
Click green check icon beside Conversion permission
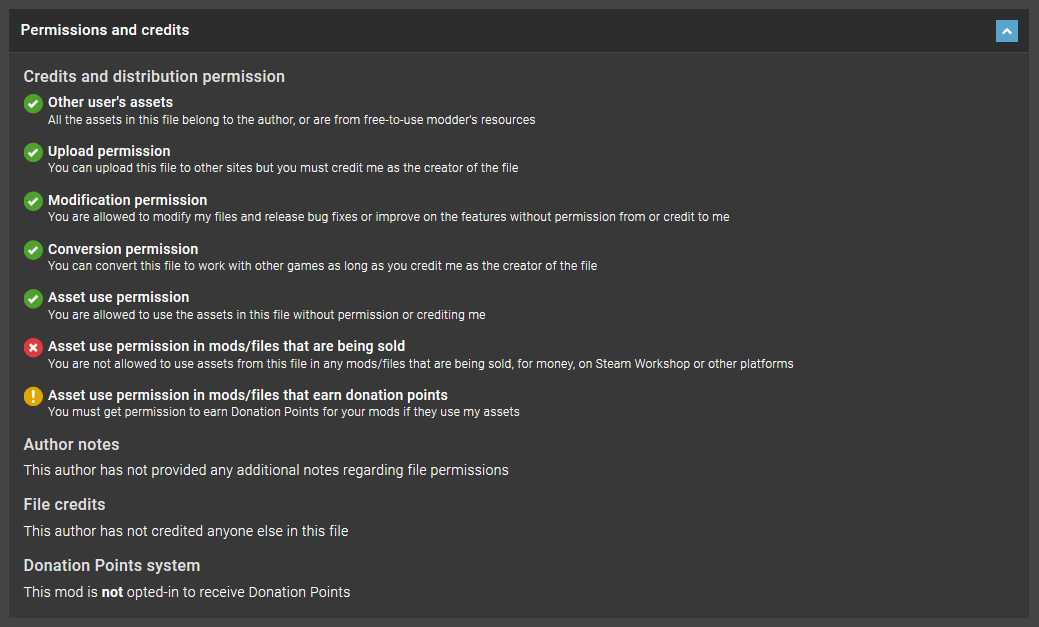click(33, 250)
